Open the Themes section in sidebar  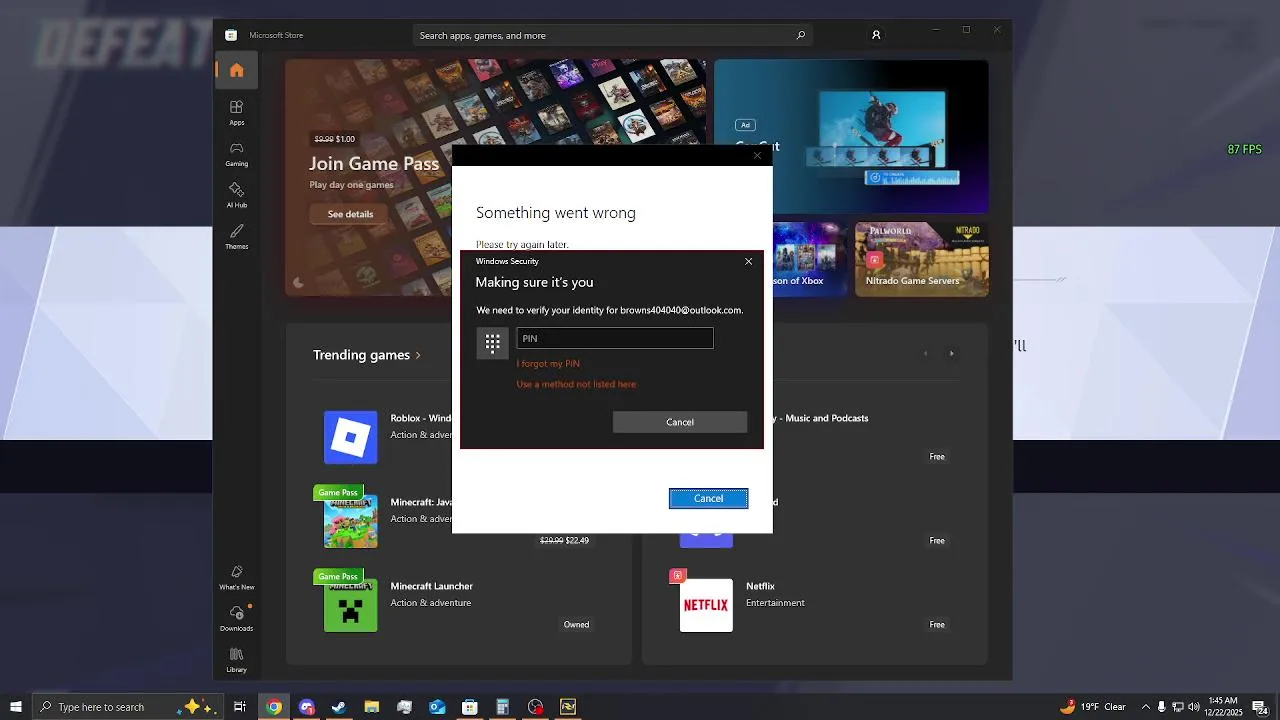point(236,236)
